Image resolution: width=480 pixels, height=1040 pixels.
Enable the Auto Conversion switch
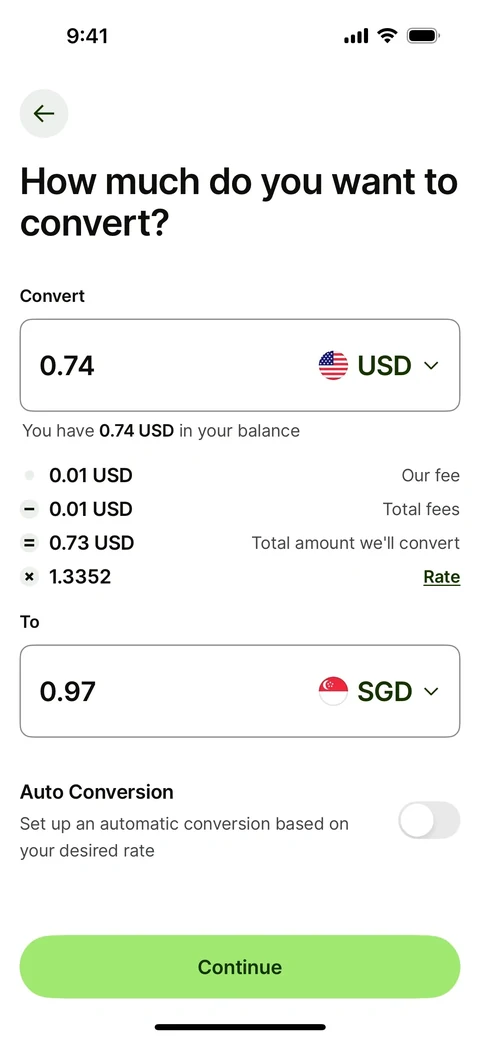429,820
